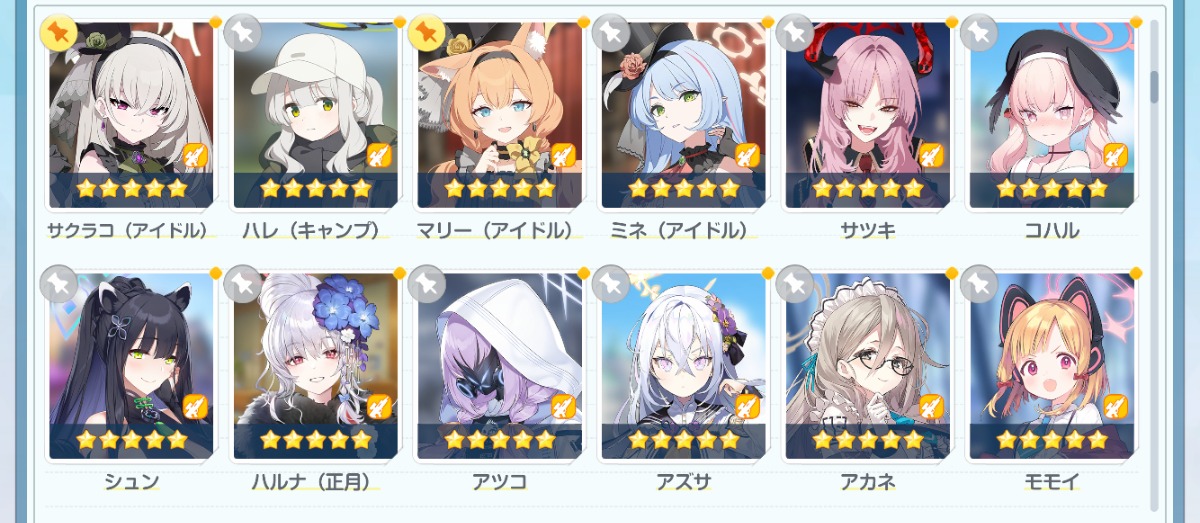The height and width of the screenshot is (523, 1200).
Task: Select the name label ミネ（アイドル）
Action: coord(684,231)
